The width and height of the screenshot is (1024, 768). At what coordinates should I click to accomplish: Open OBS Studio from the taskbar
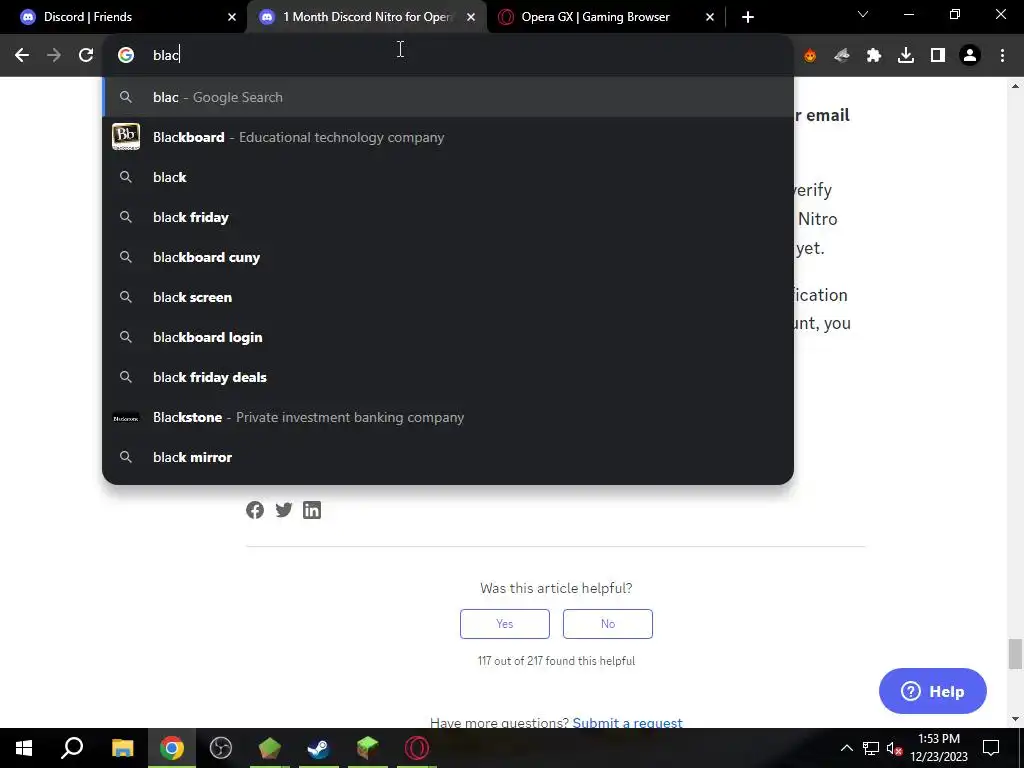click(221, 748)
